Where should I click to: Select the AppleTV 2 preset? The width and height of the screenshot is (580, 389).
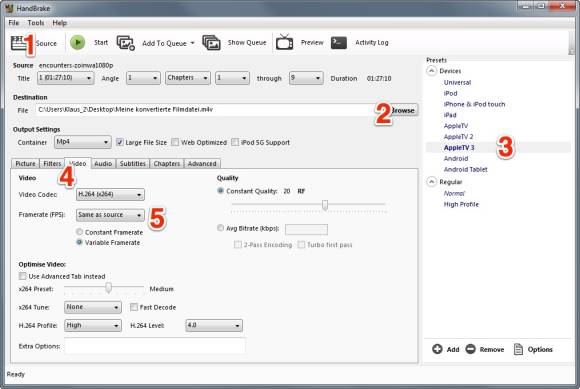pos(458,137)
